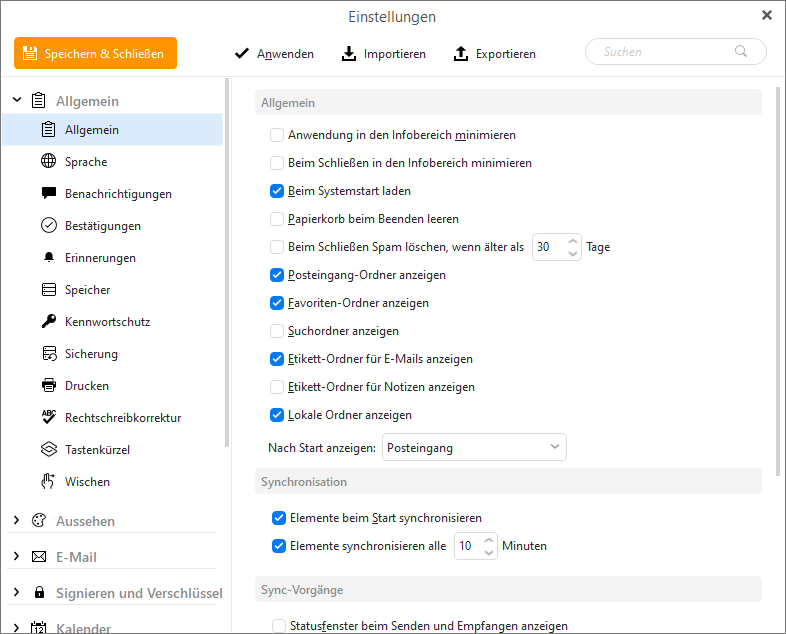
Task: Expand the E-Mail settings section
Action: [17, 556]
